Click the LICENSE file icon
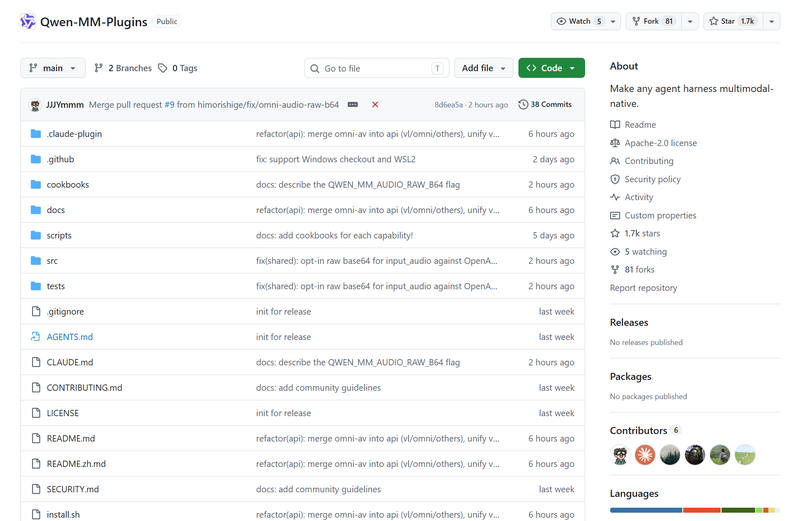 tap(36, 413)
